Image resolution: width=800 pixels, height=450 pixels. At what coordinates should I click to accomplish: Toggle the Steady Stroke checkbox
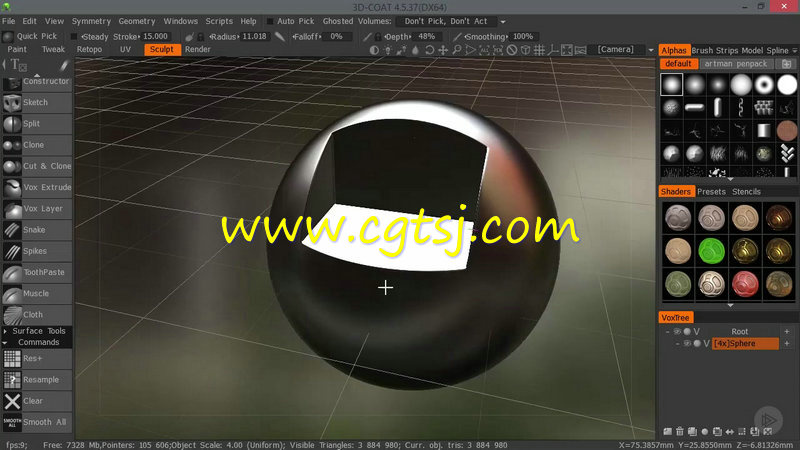tap(74, 37)
